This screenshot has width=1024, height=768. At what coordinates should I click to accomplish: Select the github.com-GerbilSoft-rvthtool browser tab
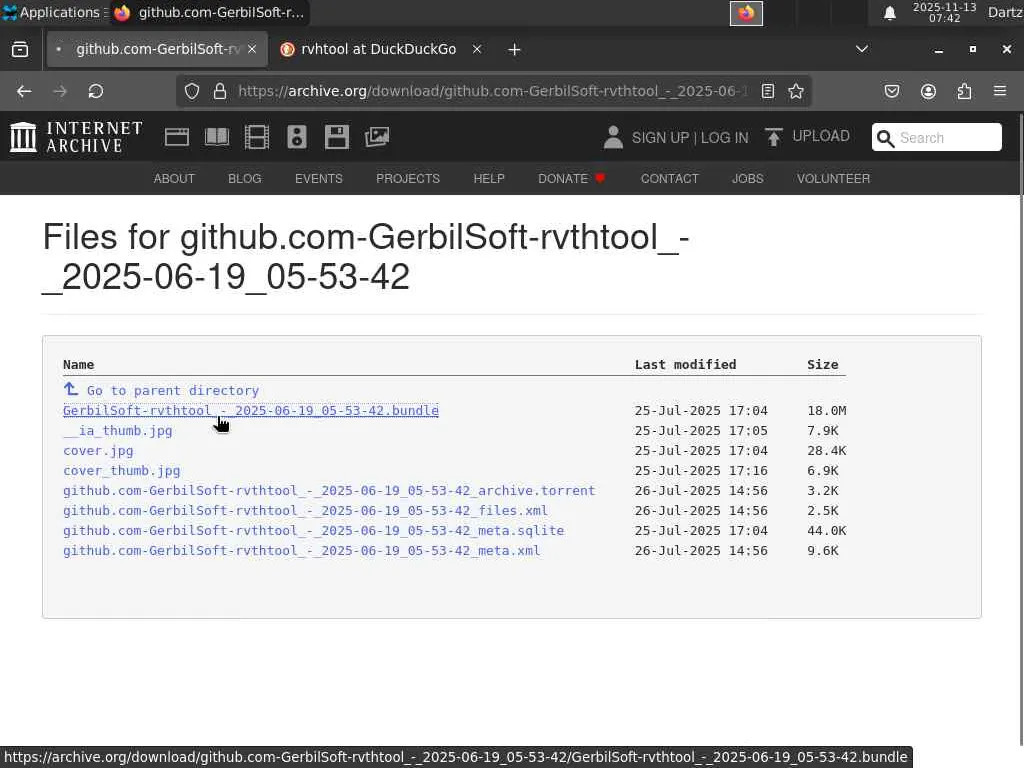(x=157, y=50)
